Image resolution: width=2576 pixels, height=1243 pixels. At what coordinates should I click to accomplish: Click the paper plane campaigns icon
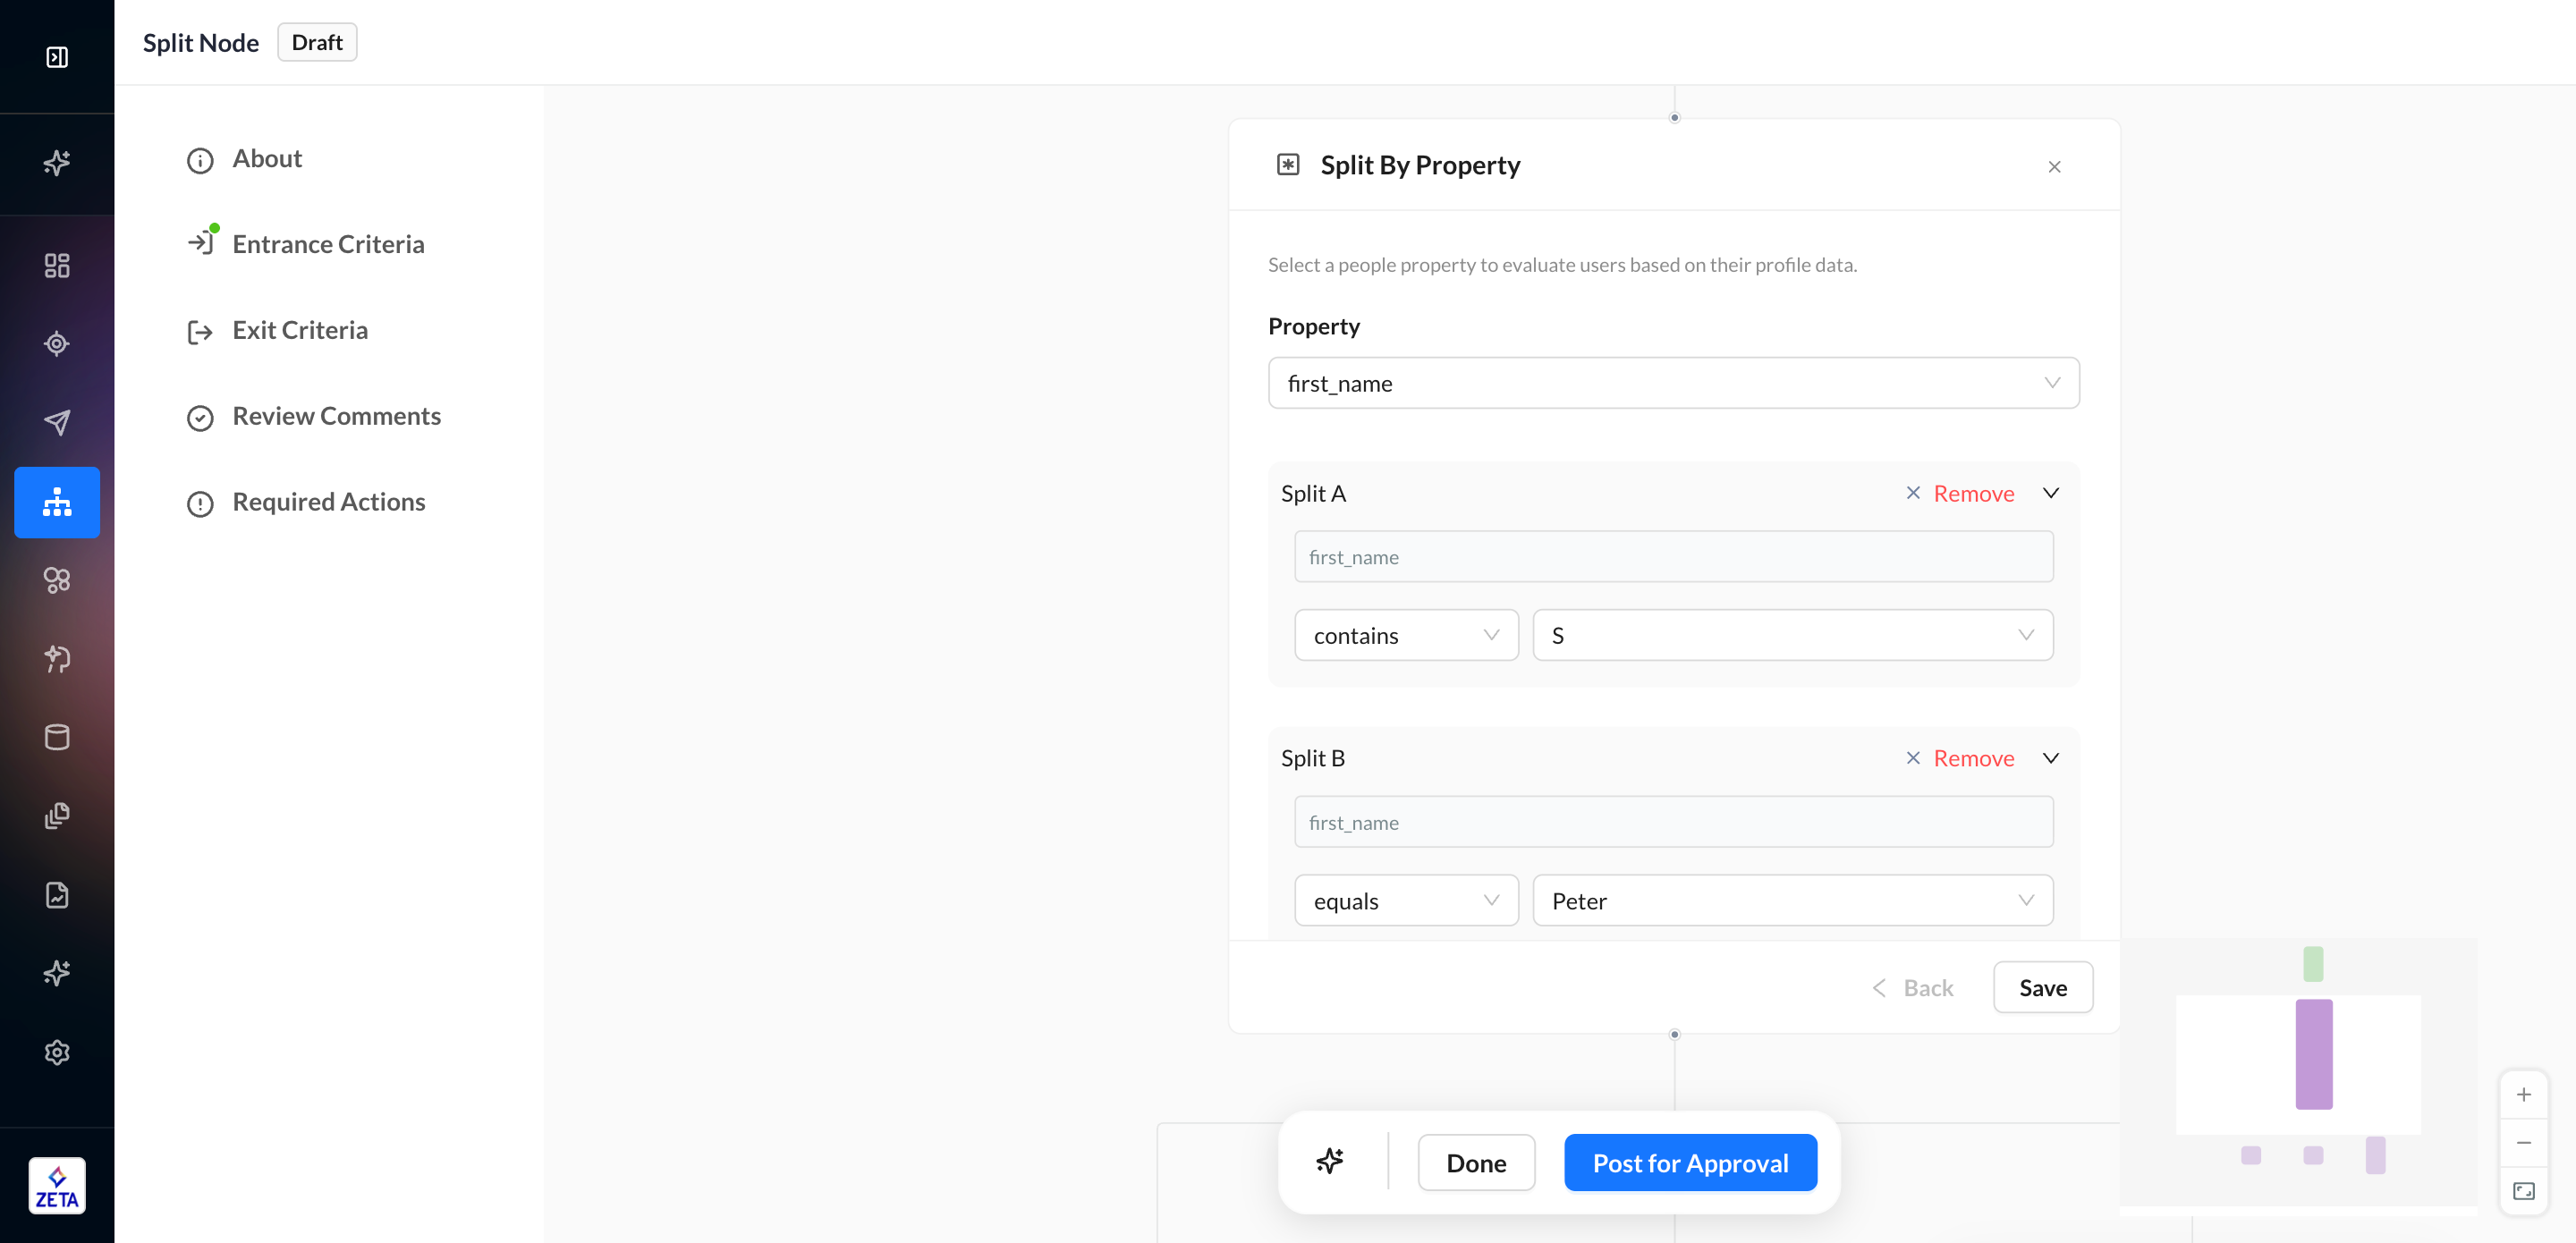[x=57, y=422]
